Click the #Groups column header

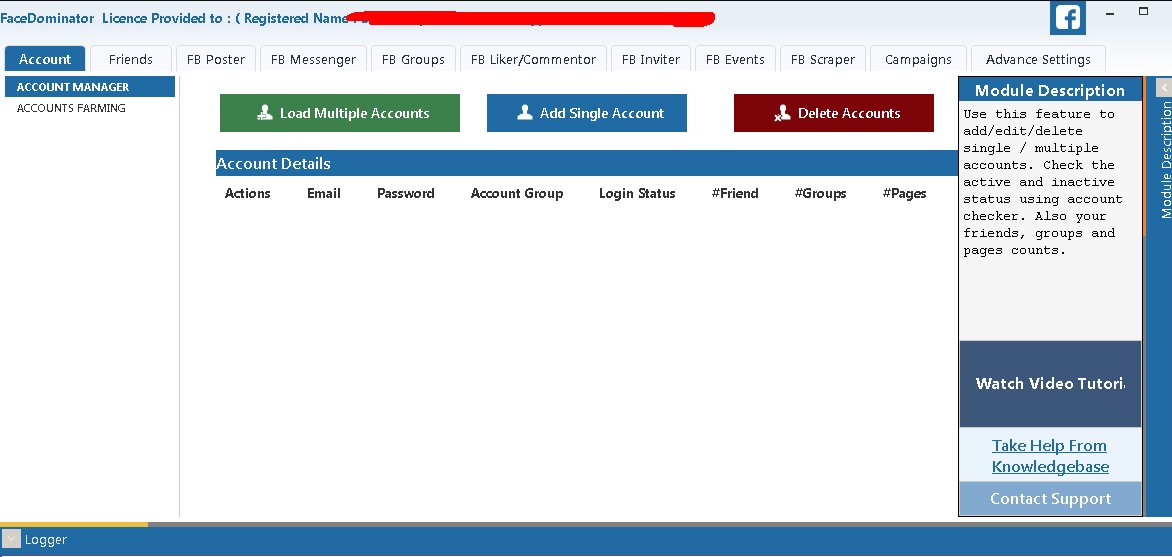coord(820,194)
